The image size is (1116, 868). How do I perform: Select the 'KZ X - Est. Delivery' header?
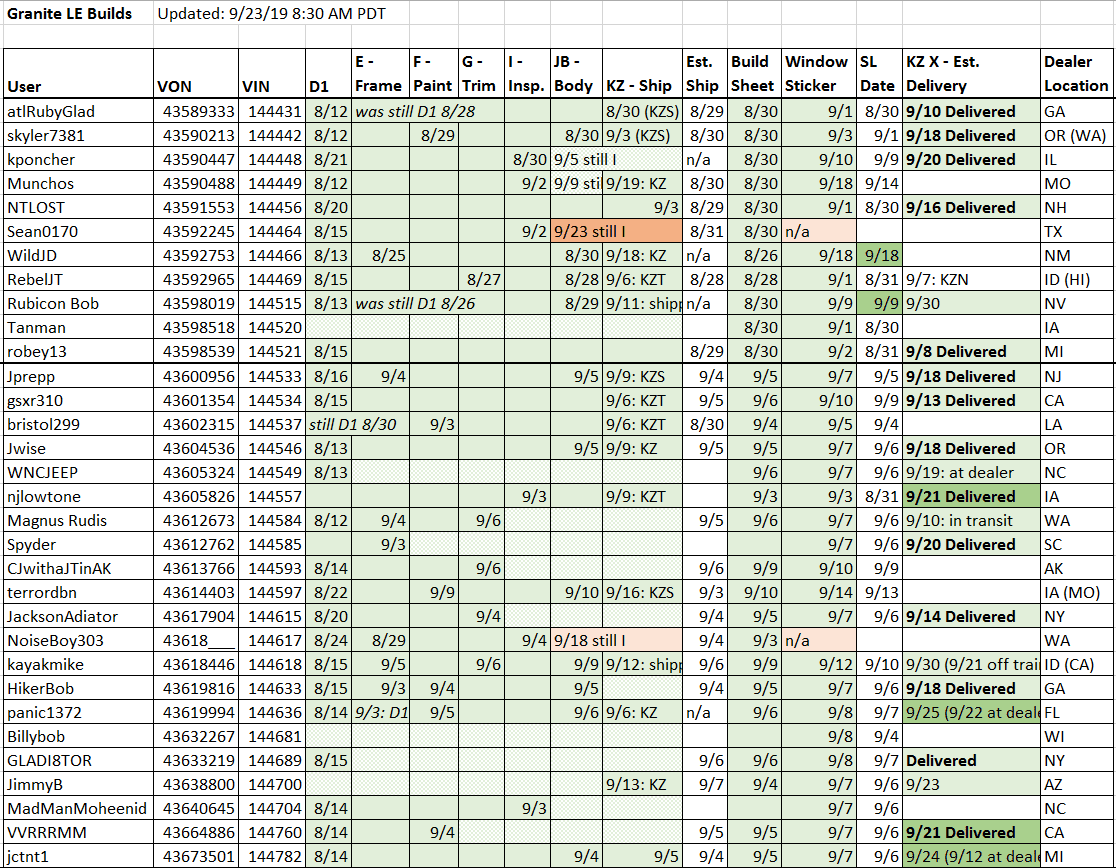pyautogui.click(x=972, y=73)
